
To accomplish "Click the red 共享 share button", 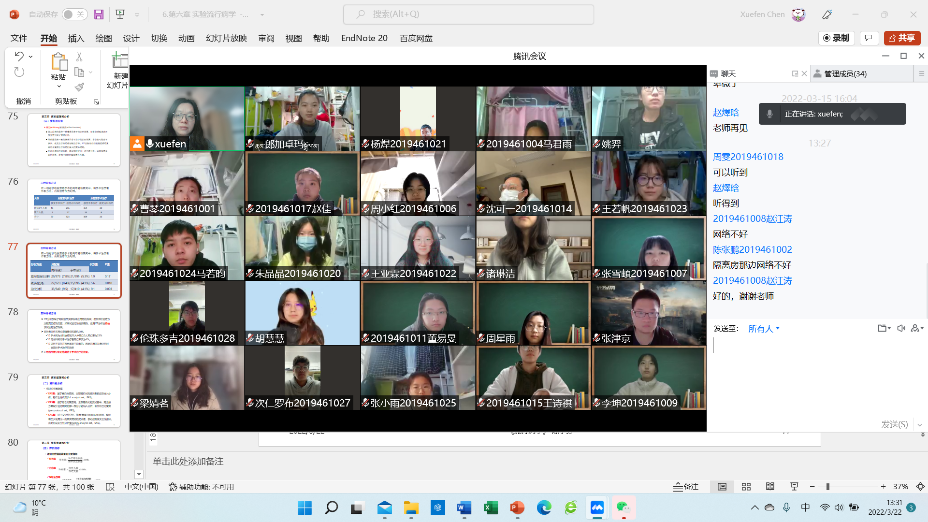I will pos(901,38).
